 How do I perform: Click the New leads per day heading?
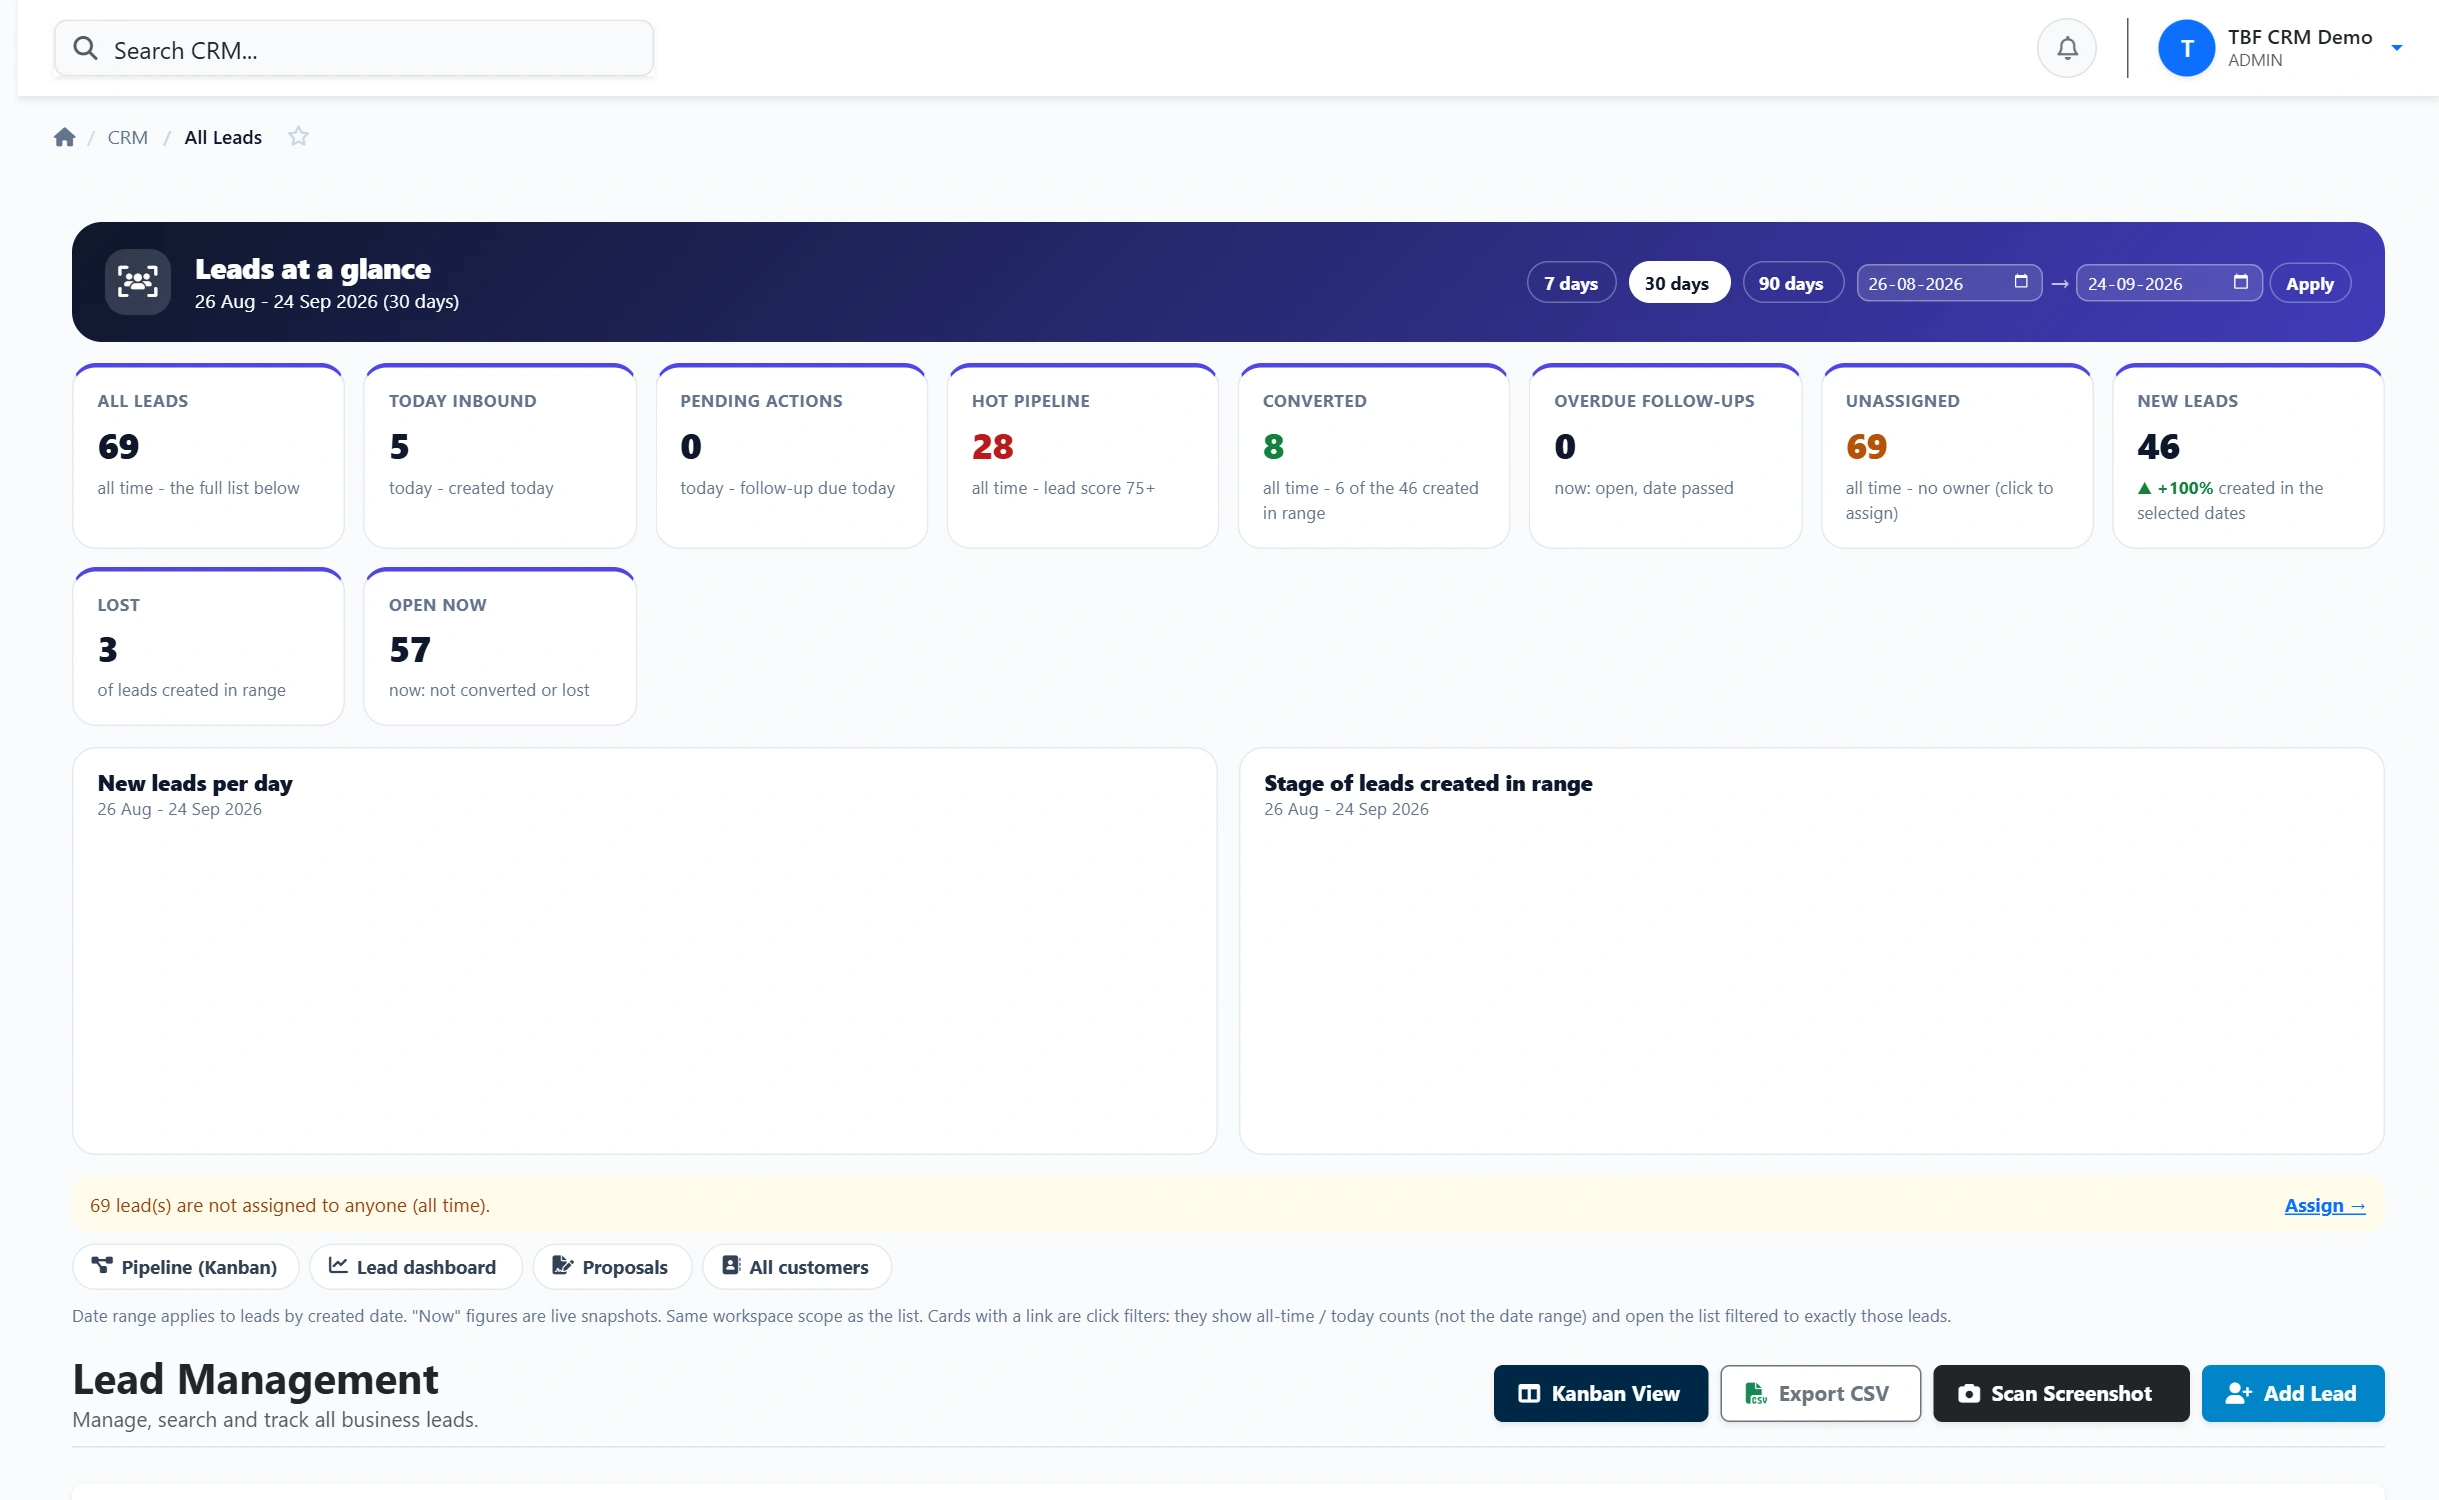tap(195, 783)
